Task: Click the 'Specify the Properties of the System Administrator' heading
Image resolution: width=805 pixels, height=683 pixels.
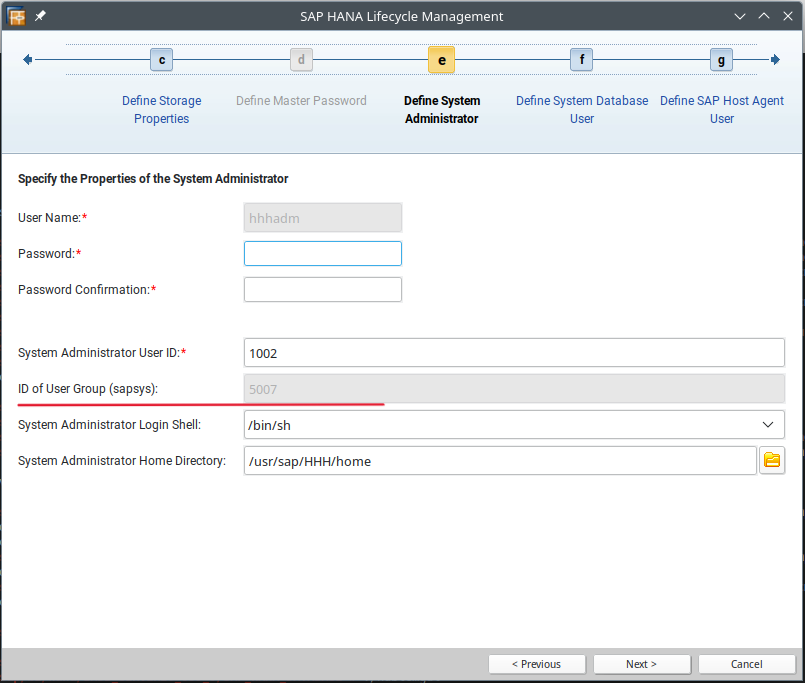Action: click(x=153, y=179)
